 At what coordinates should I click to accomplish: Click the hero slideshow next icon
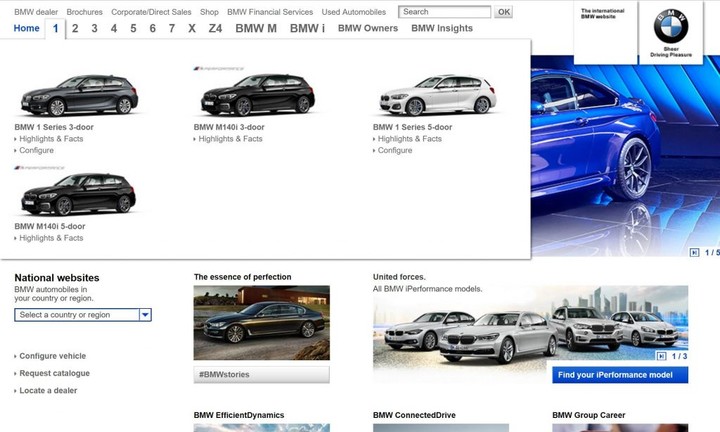(694, 252)
